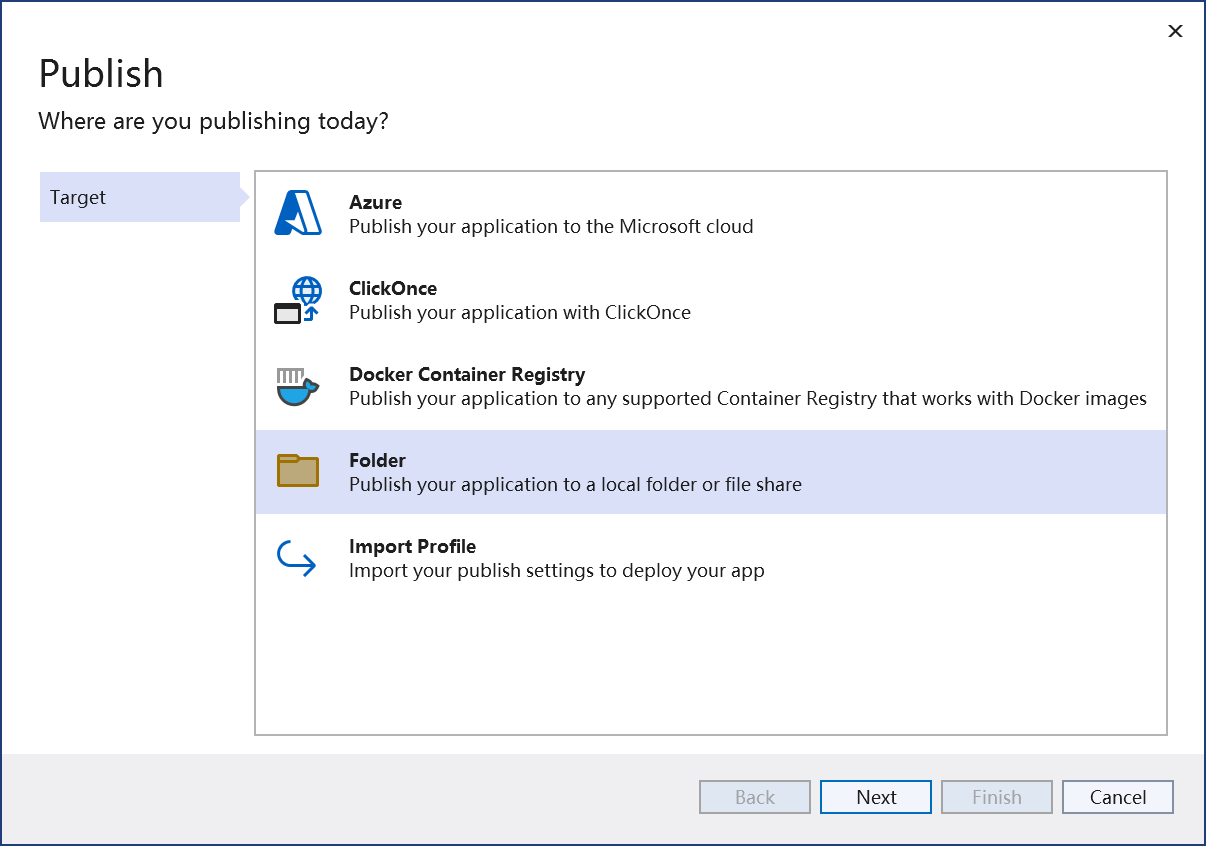This screenshot has width=1206, height=846.
Task: Close the Publish window with X
Action: [1175, 31]
